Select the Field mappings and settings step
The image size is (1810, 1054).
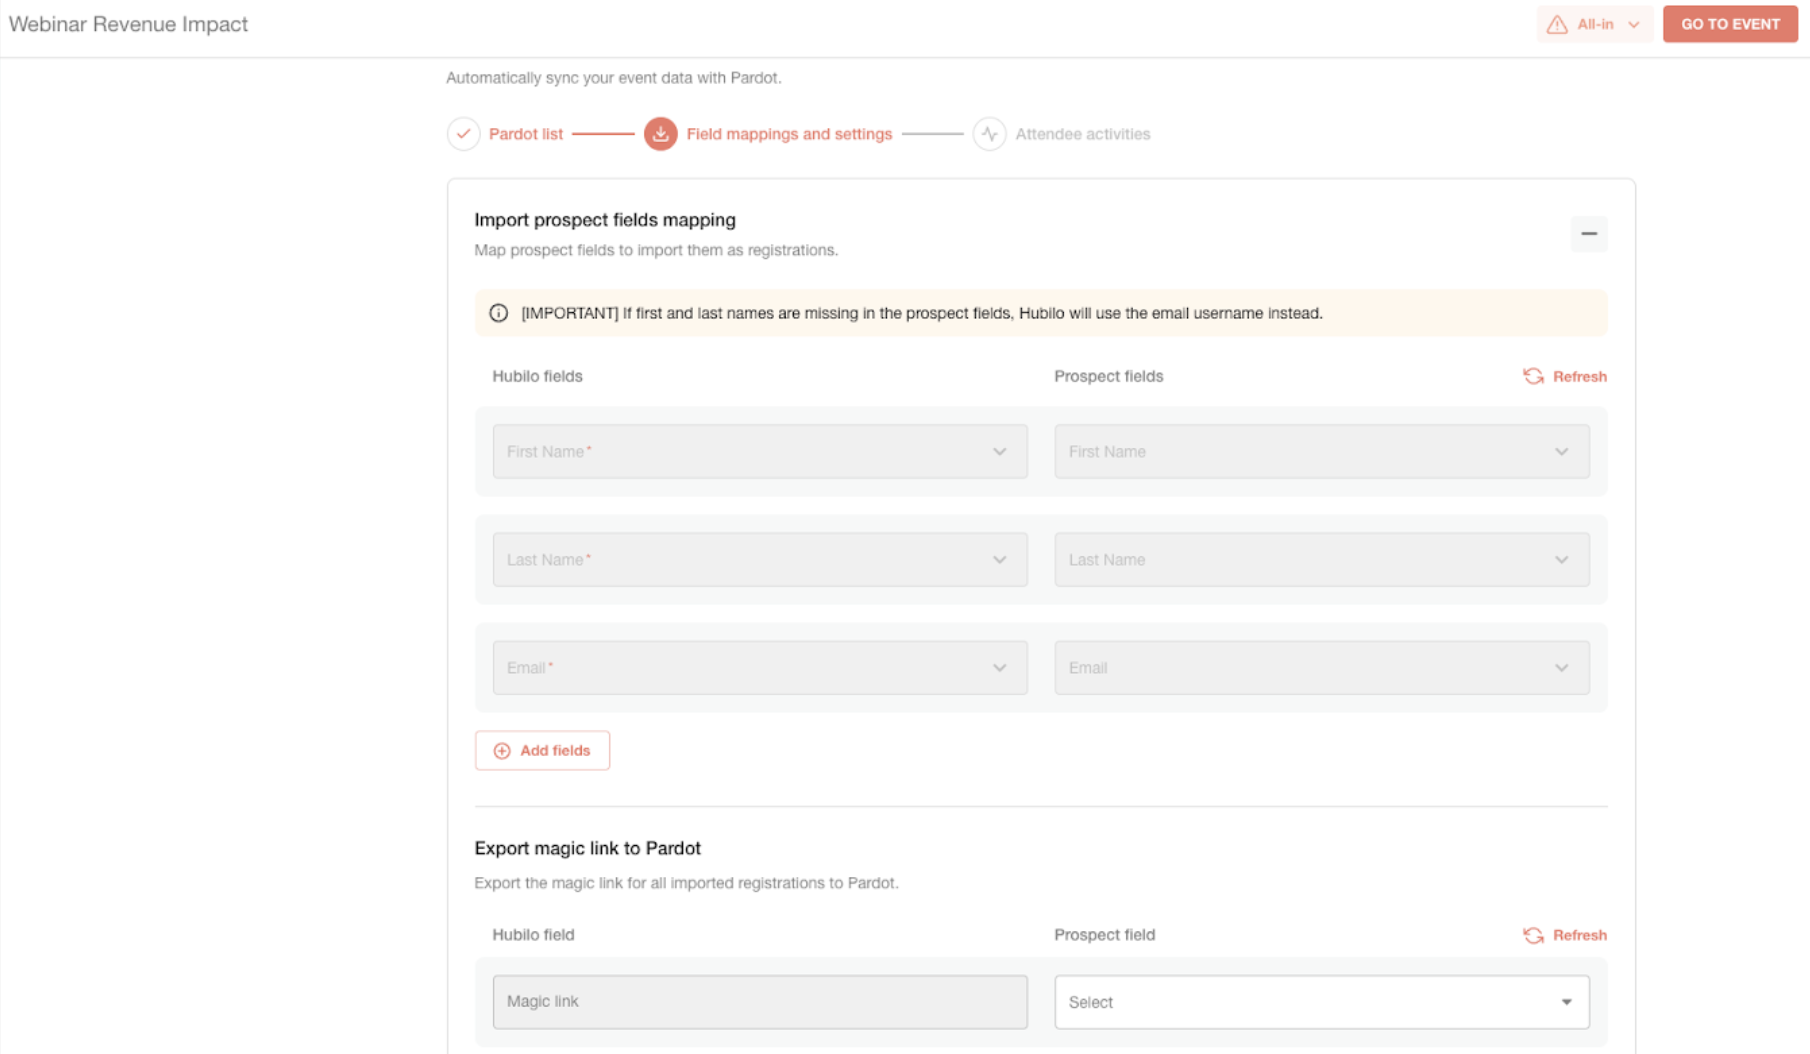click(x=789, y=134)
